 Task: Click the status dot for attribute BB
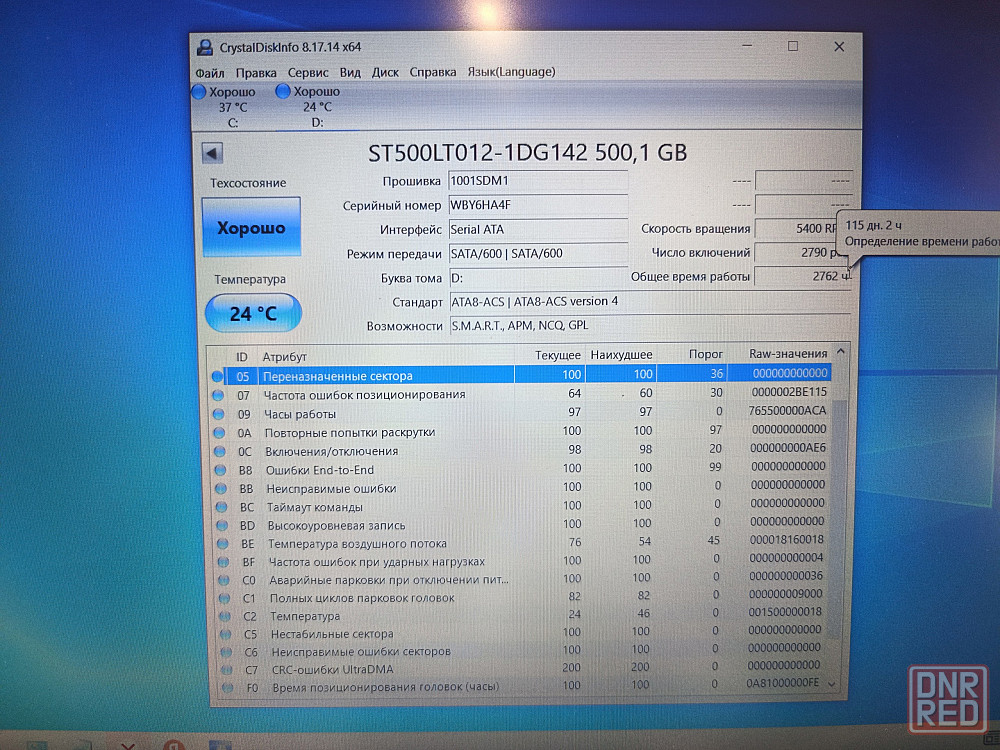point(221,489)
